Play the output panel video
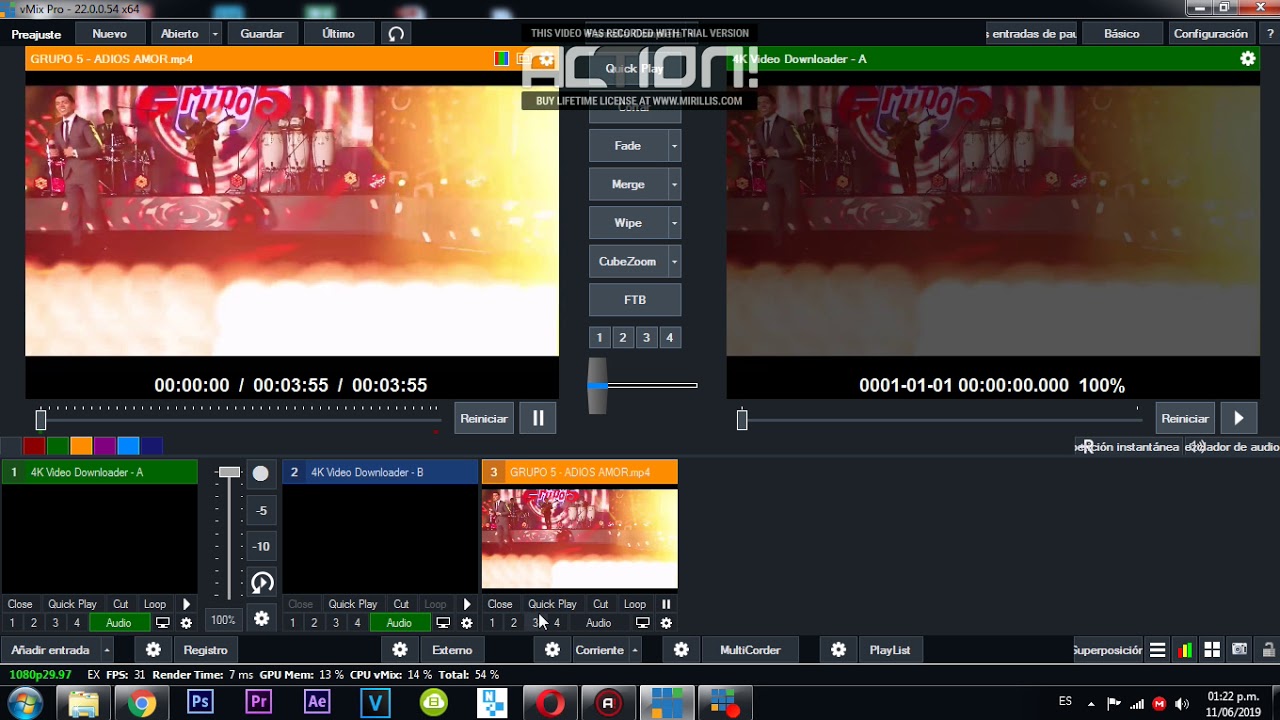1280x720 pixels. 1239,419
